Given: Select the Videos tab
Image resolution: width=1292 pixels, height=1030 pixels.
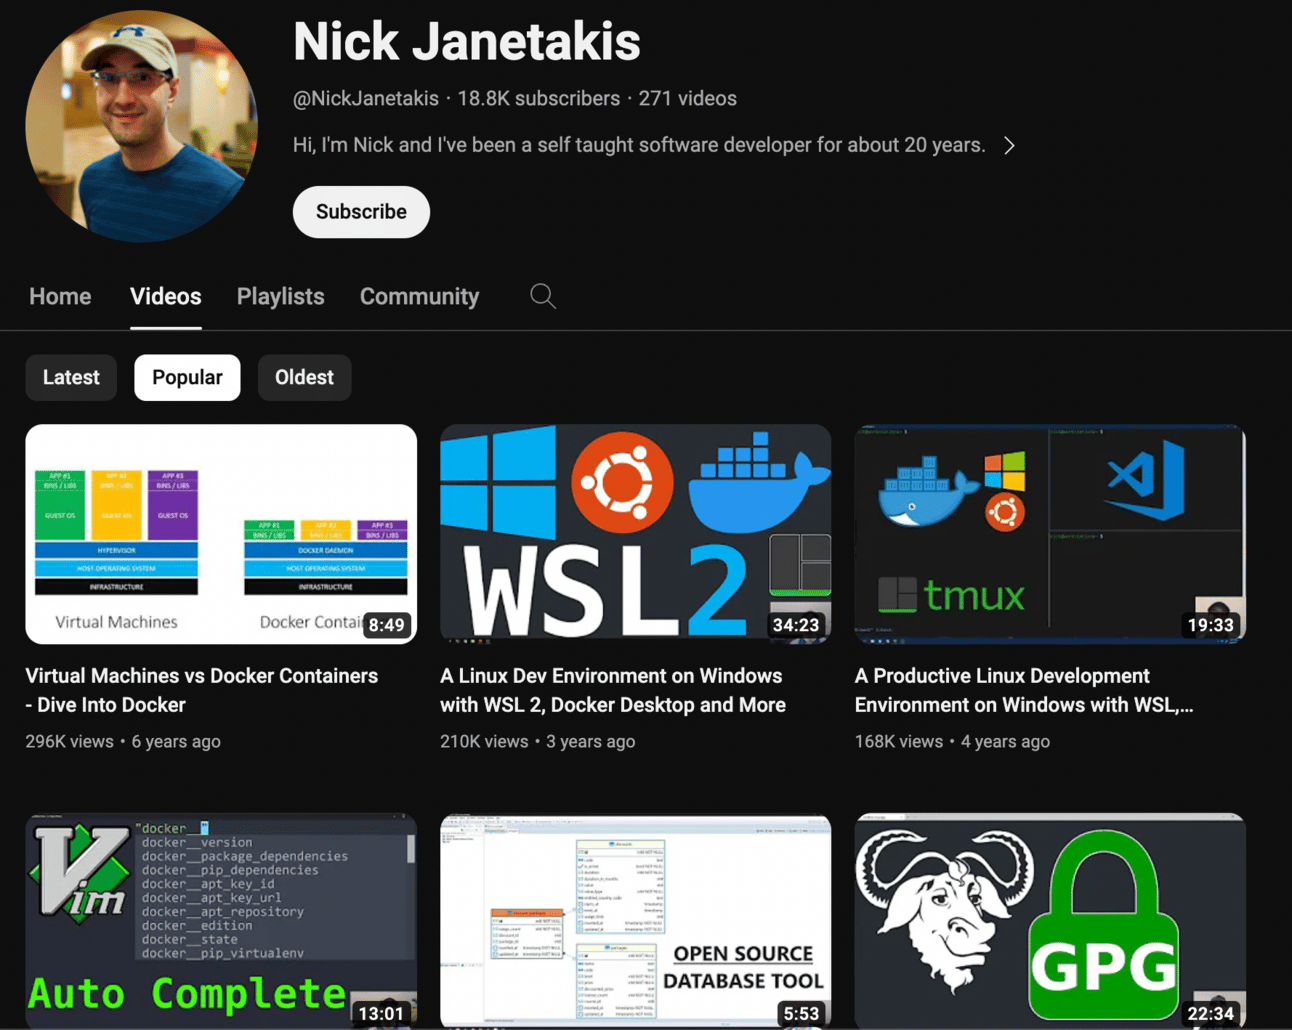Looking at the screenshot, I should (x=166, y=296).
